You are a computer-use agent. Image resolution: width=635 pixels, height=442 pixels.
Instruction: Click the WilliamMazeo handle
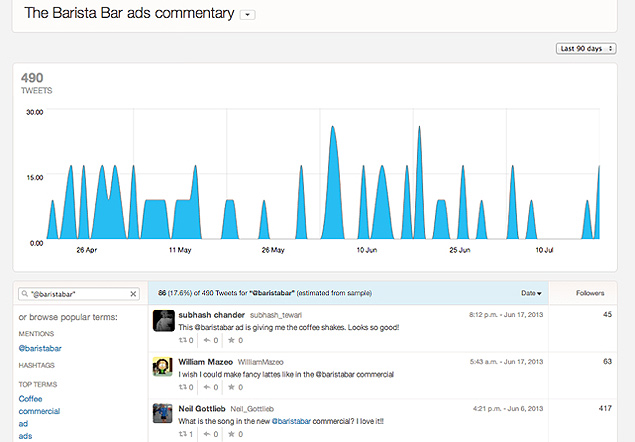260,362
